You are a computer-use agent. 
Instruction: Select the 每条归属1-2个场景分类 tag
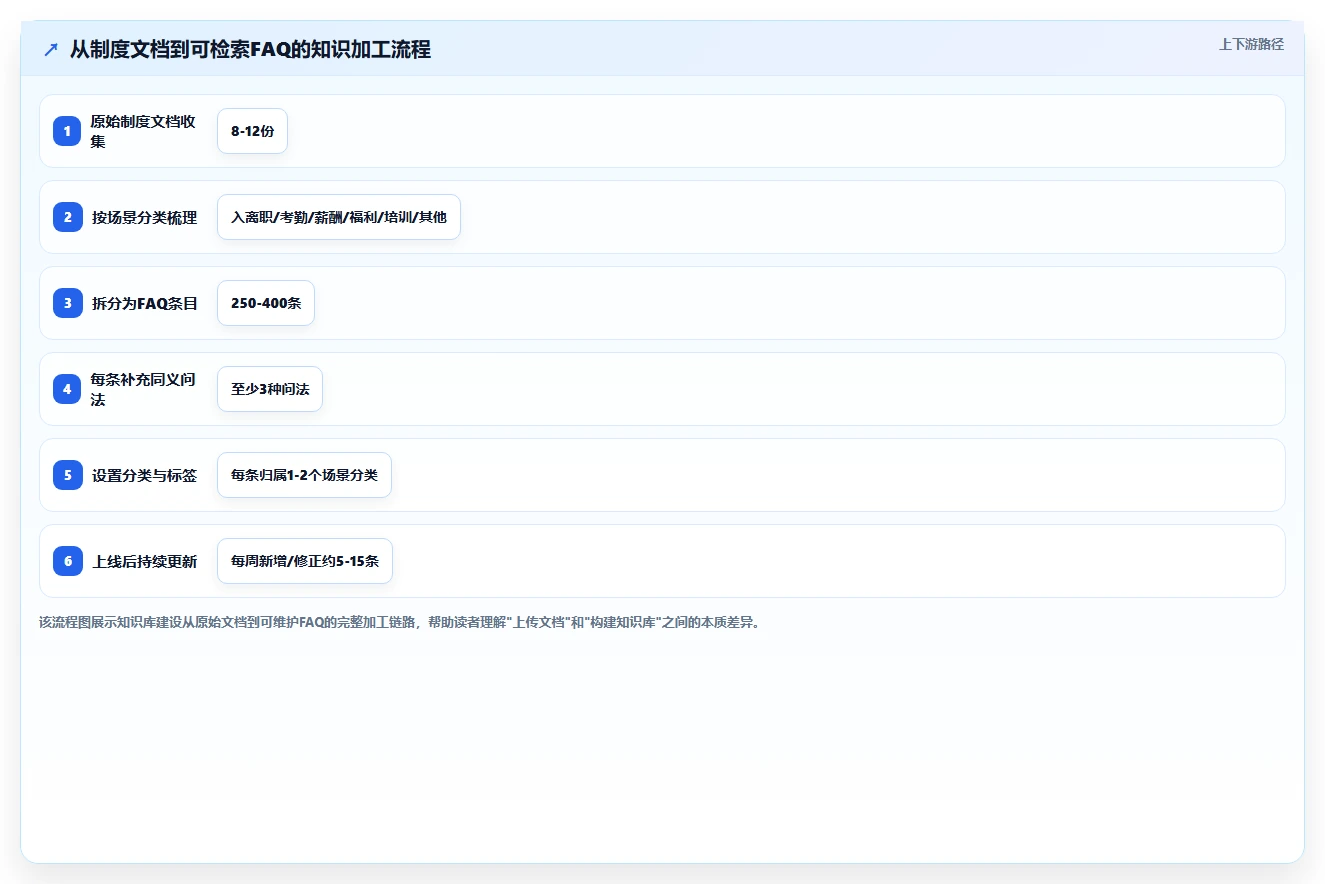point(304,475)
